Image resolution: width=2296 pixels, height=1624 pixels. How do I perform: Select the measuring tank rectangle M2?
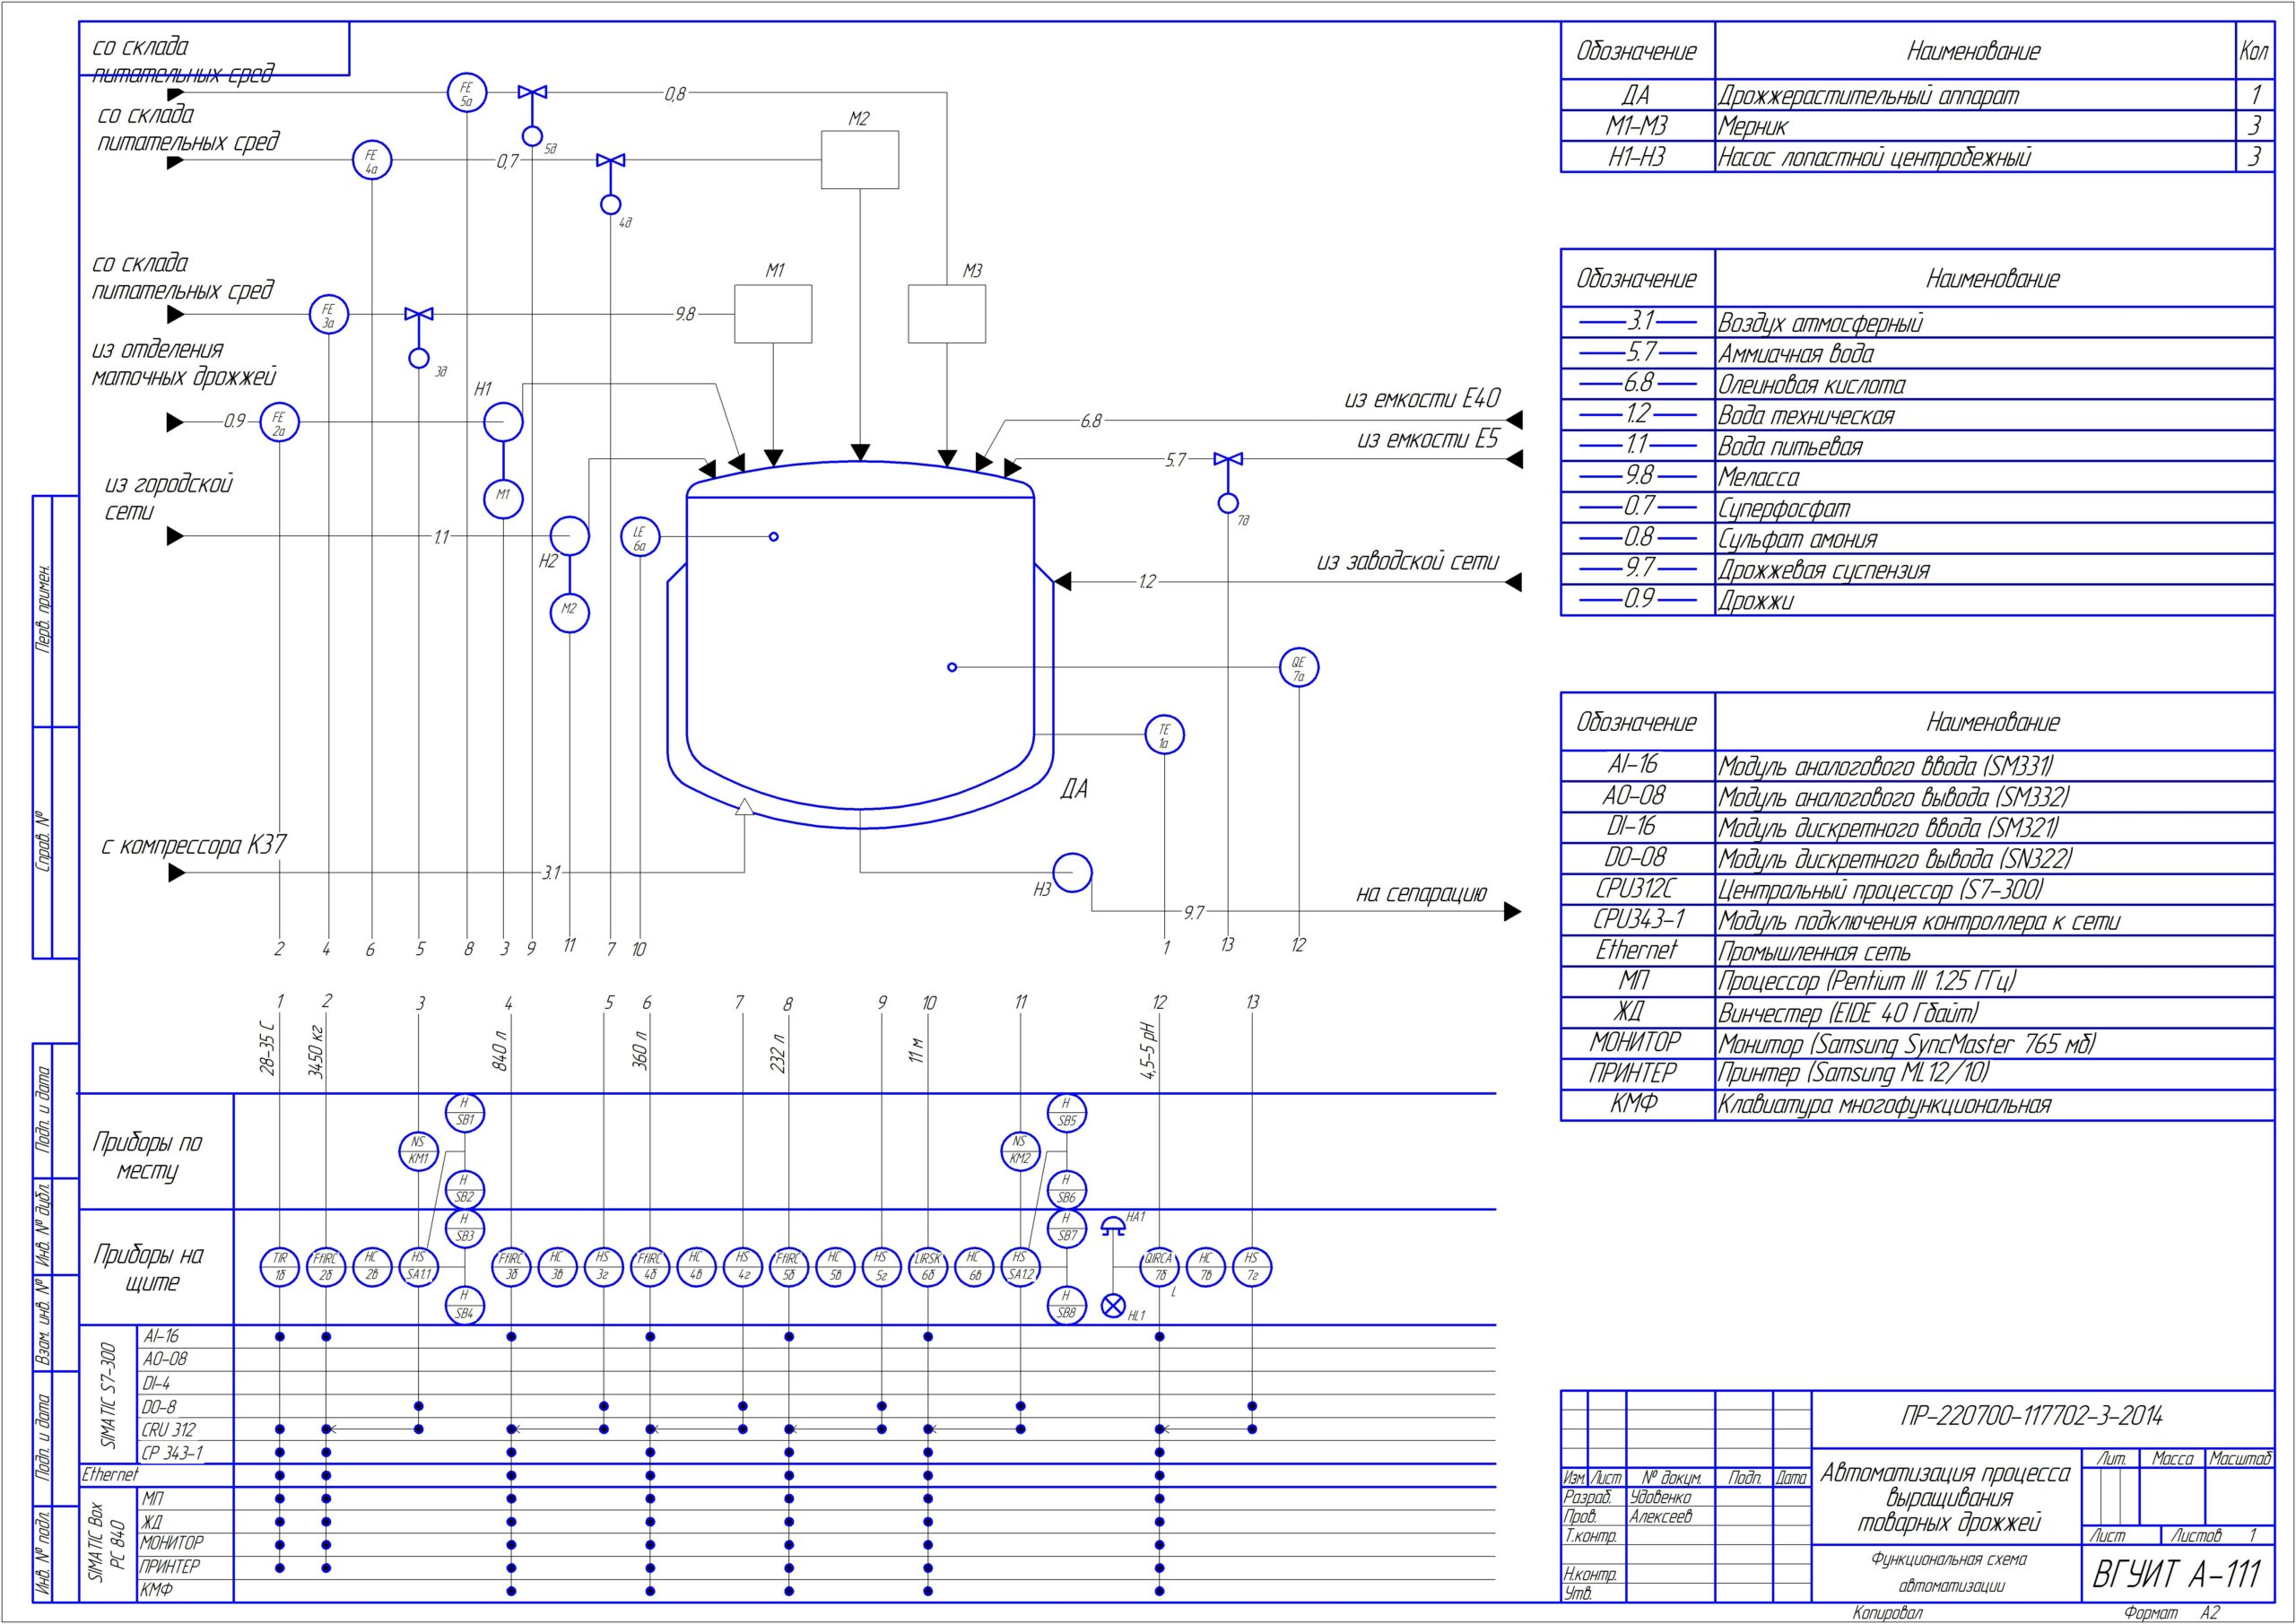860,160
